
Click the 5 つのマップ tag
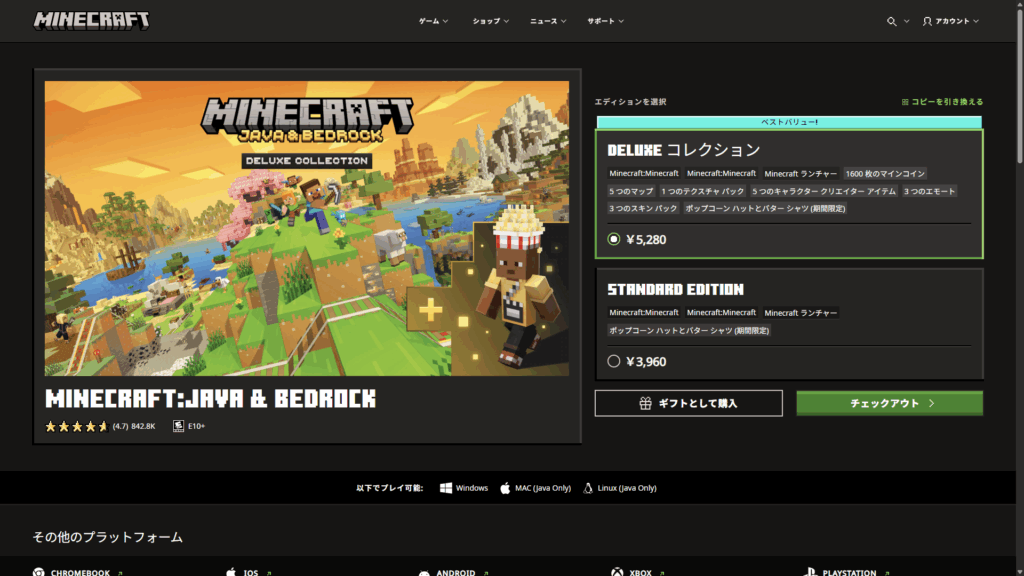tap(631, 191)
